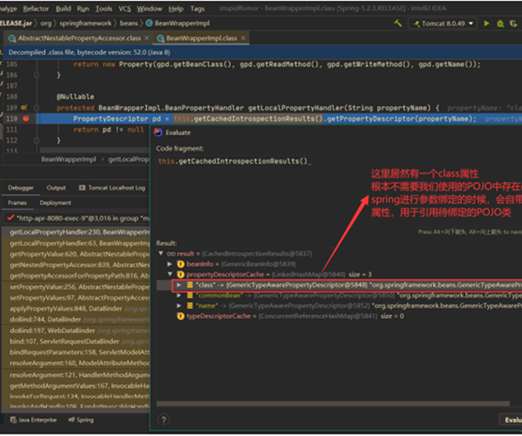Viewport: 522px width, 436px height.
Task: Click the propertyDescriptorCache field icon
Action: (x=180, y=274)
